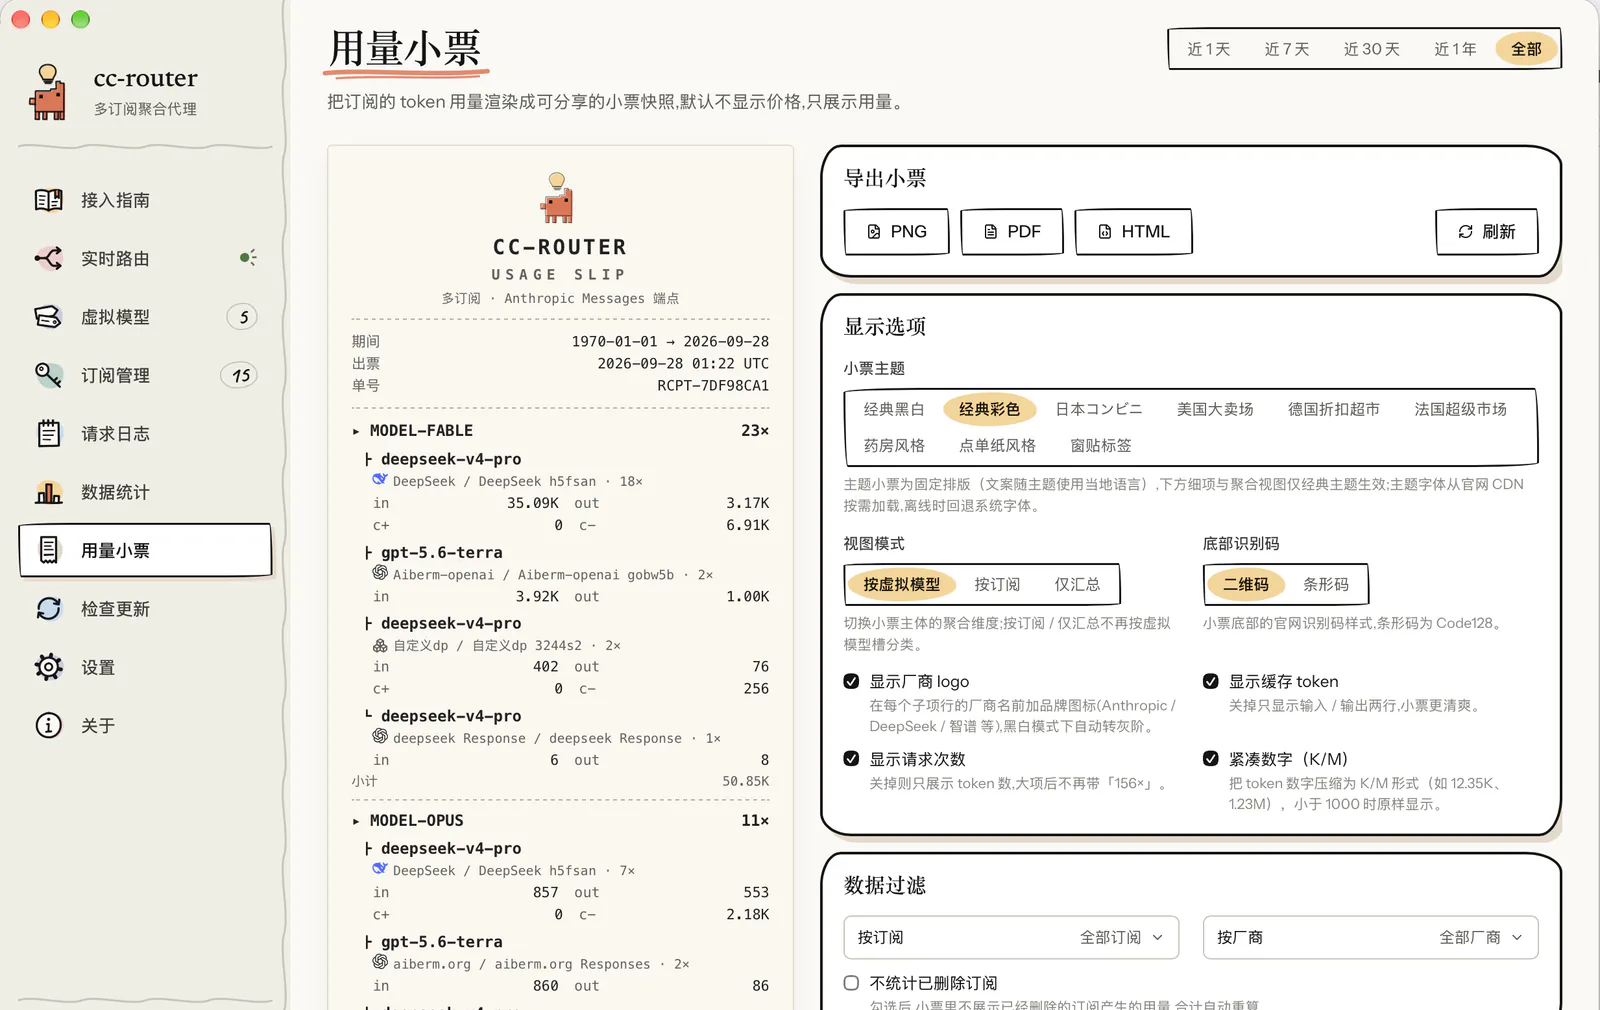This screenshot has height=1010, width=1600.
Task: Click the 小计 50.85K subtotal row
Action: coord(560,781)
